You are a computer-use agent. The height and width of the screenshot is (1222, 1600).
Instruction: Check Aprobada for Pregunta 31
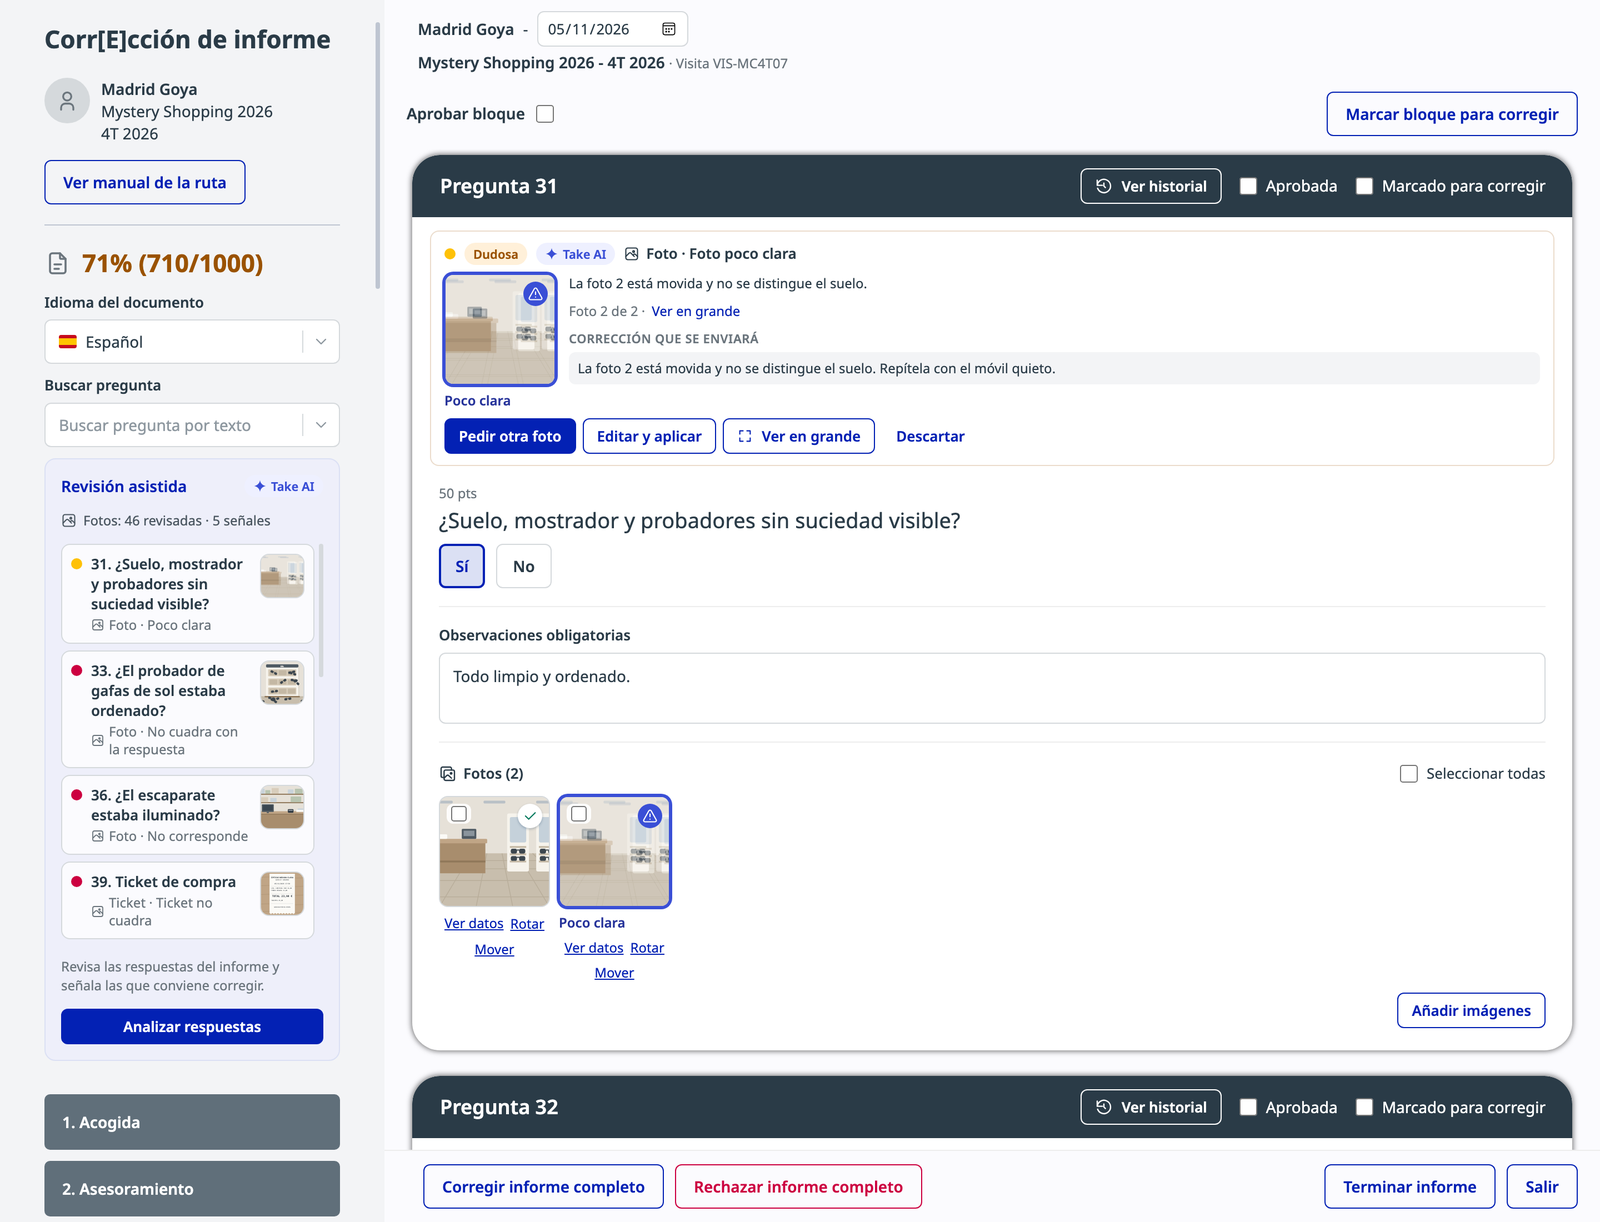(x=1248, y=186)
